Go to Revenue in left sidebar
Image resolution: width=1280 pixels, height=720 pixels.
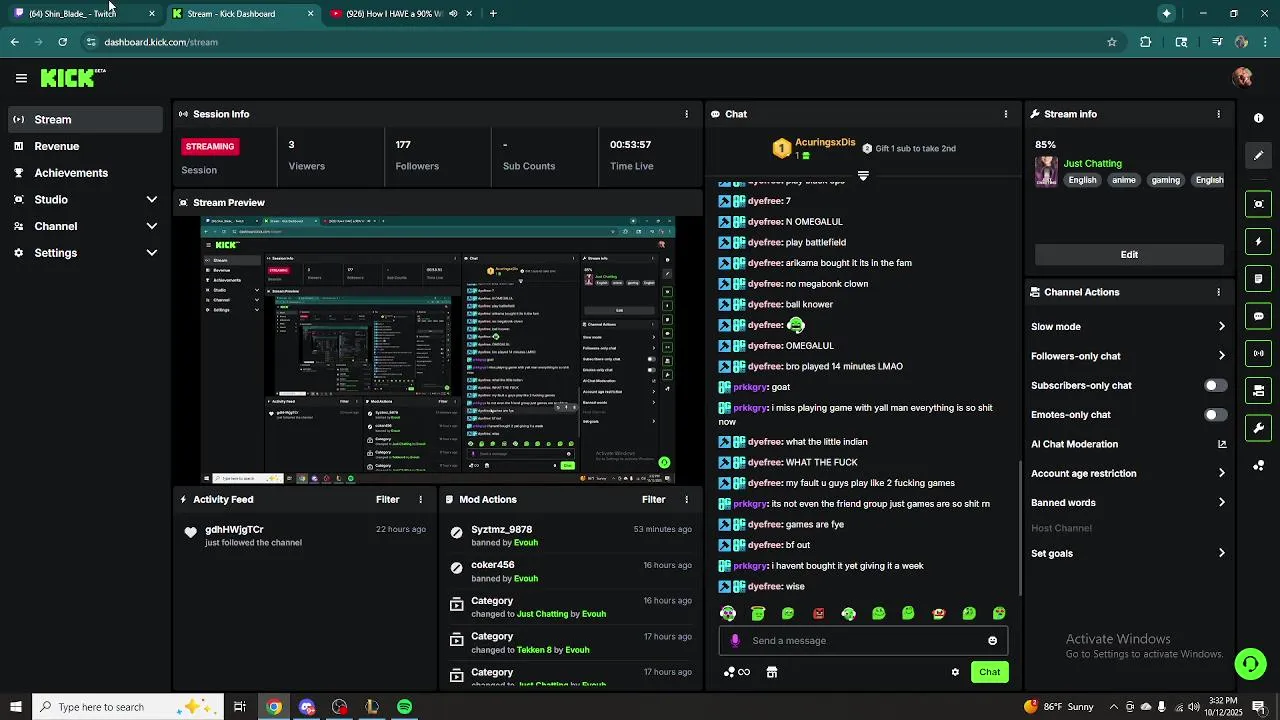(x=85, y=146)
